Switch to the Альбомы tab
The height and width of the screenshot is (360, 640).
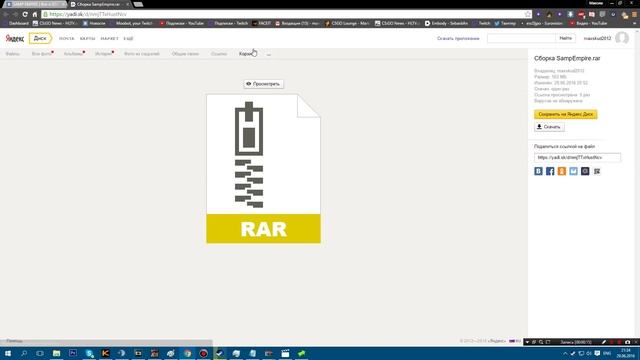[x=73, y=54]
